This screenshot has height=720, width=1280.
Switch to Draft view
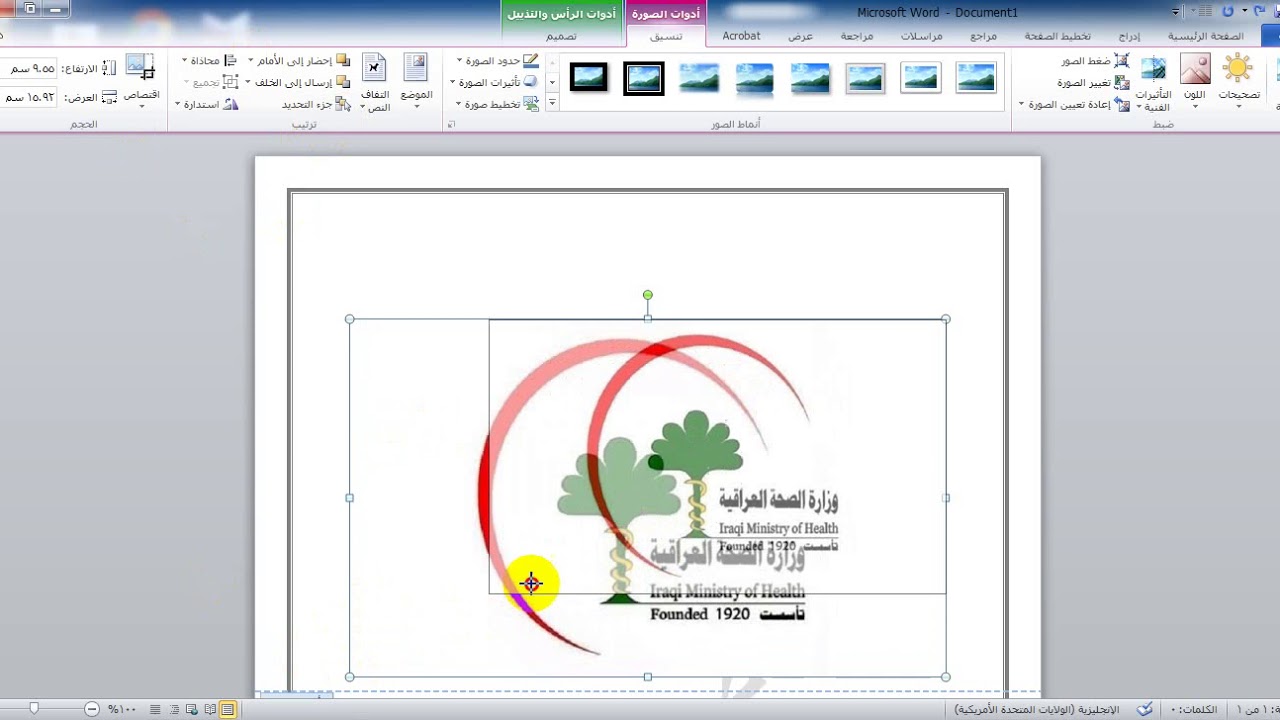coord(155,709)
